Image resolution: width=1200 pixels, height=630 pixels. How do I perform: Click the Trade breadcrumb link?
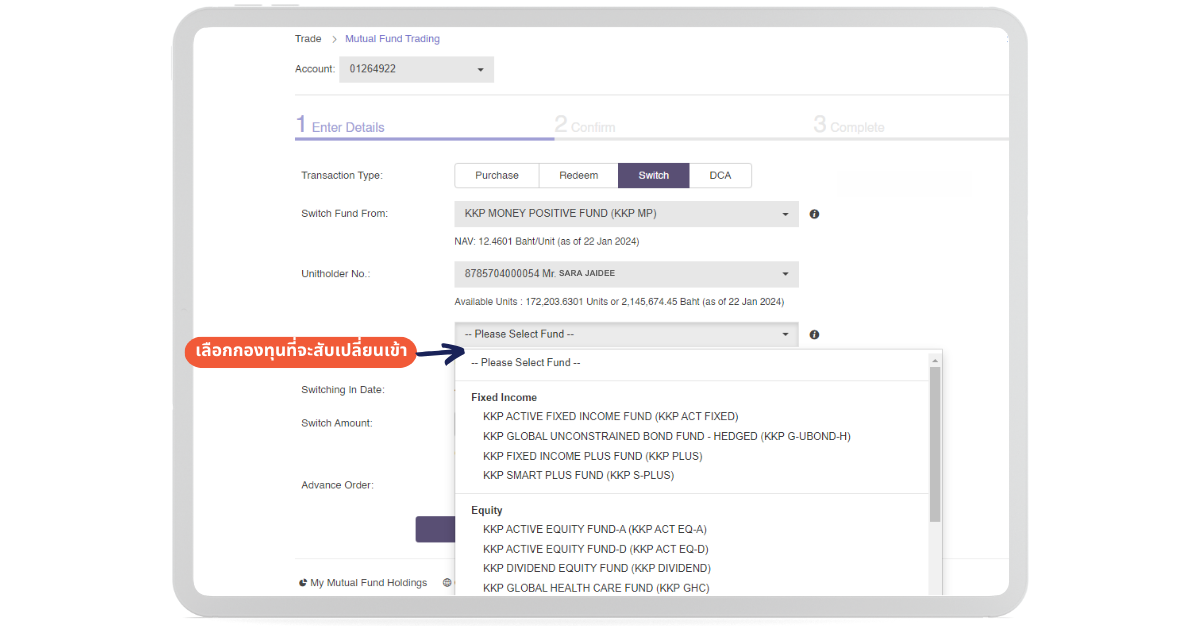point(308,39)
